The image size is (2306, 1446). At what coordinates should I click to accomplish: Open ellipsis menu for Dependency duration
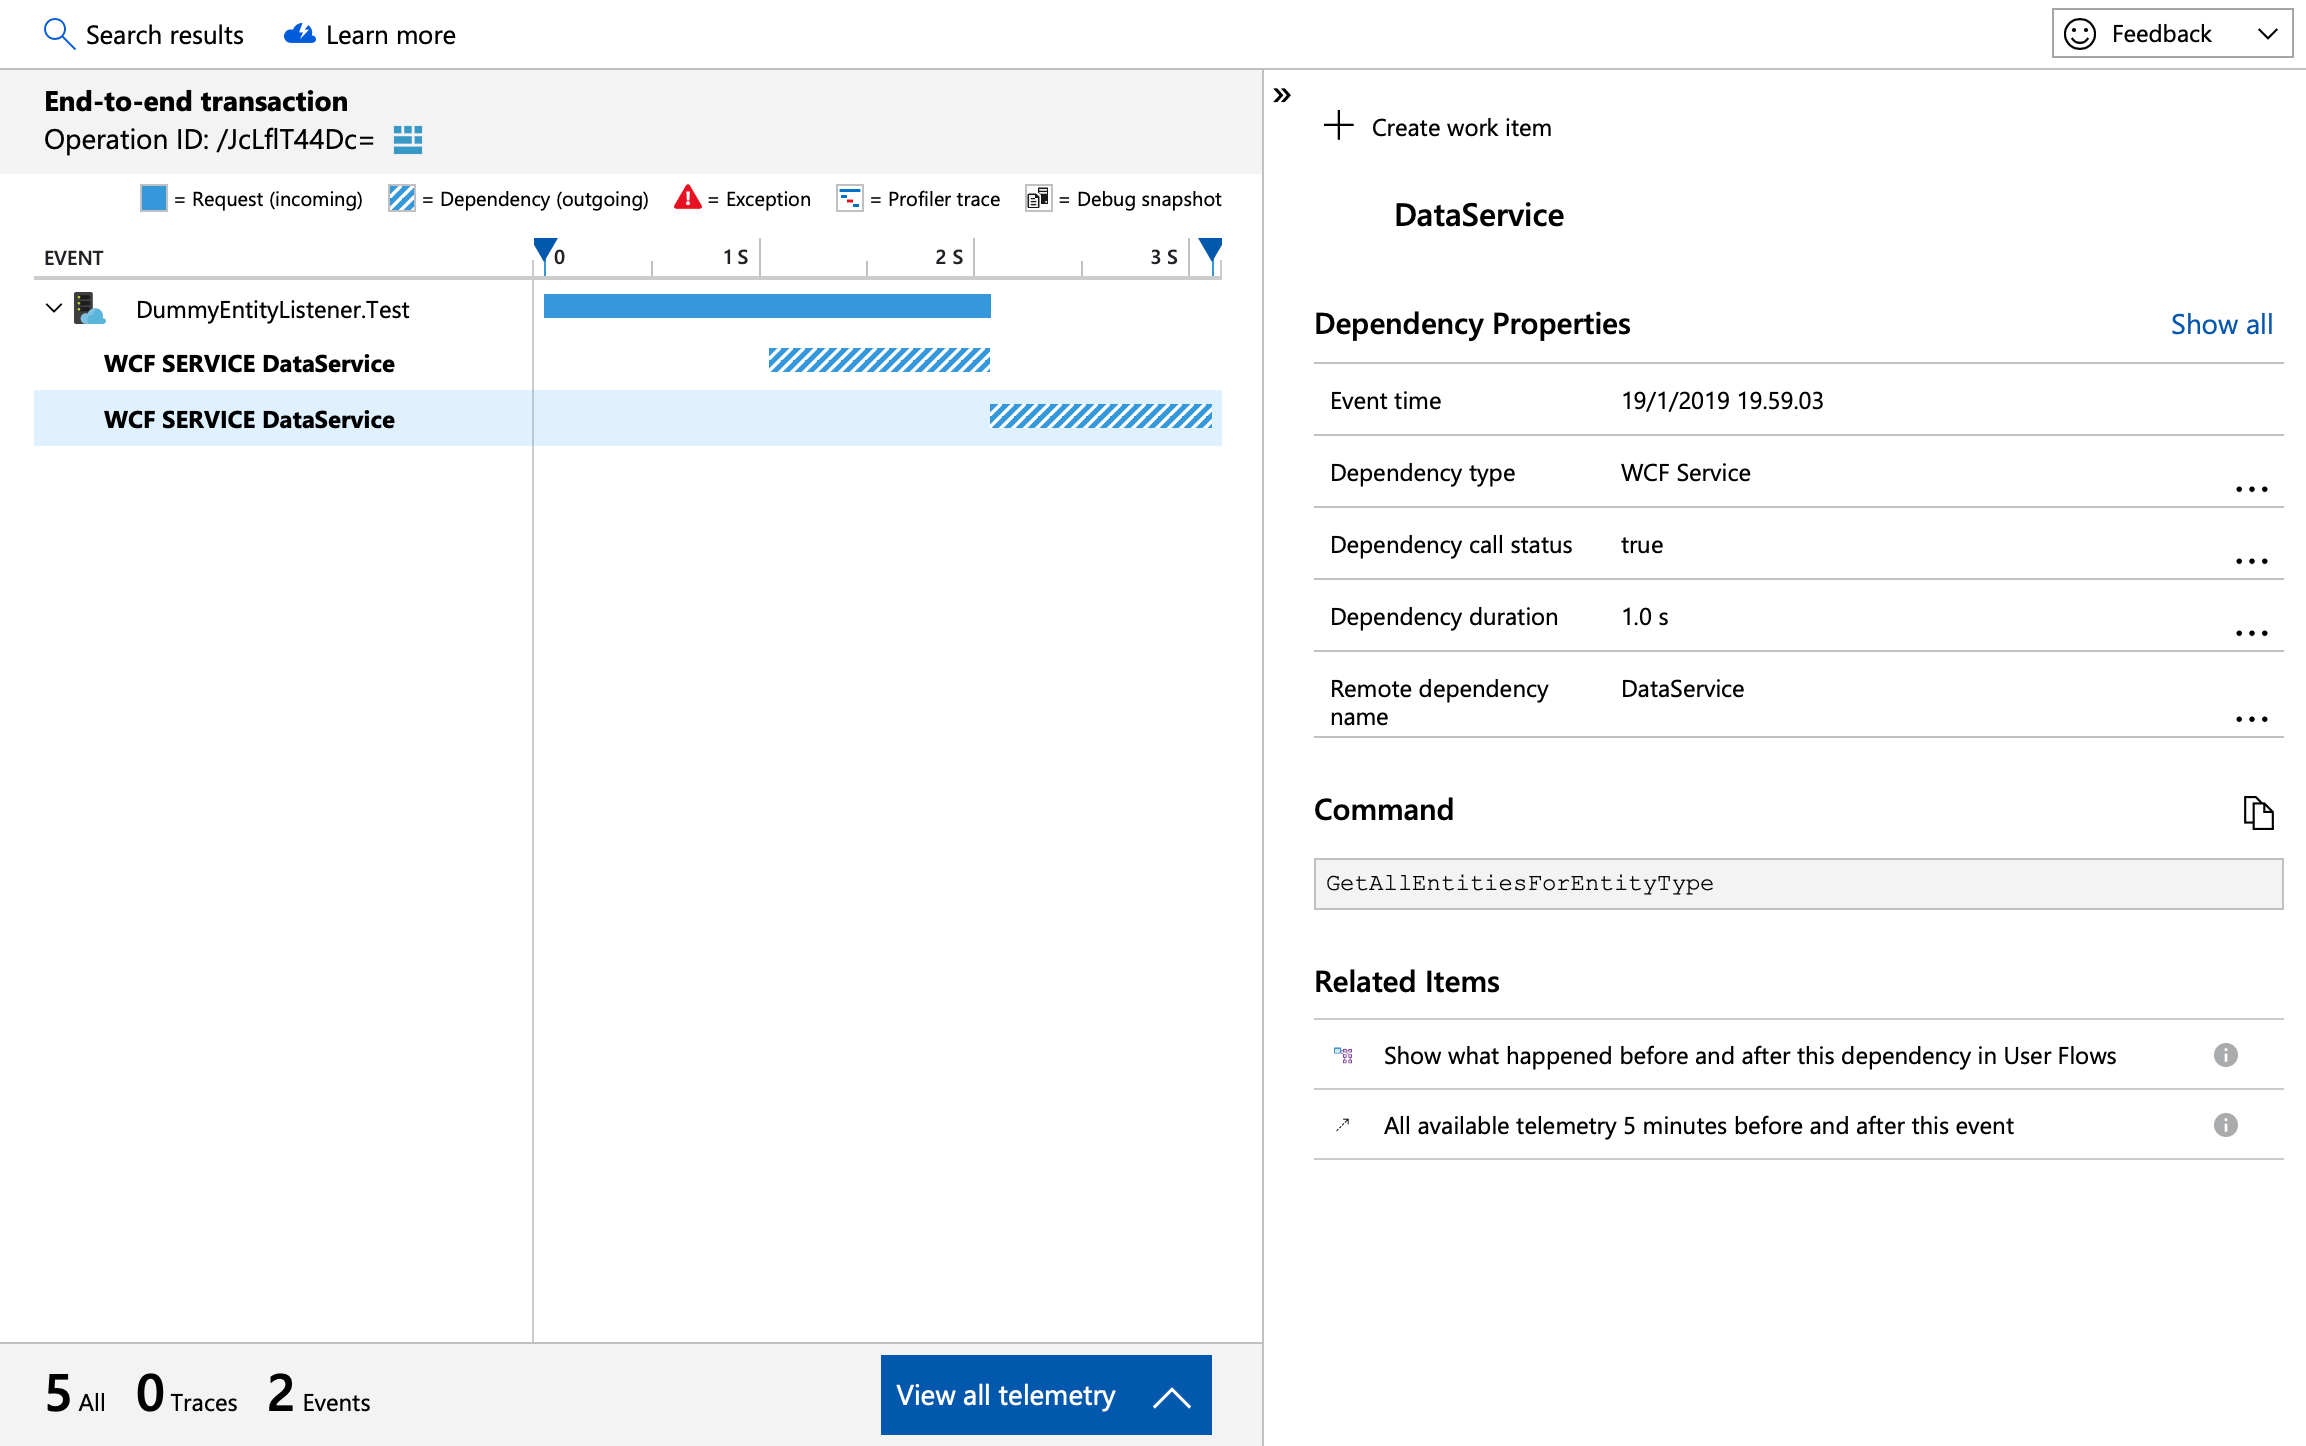point(2252,633)
